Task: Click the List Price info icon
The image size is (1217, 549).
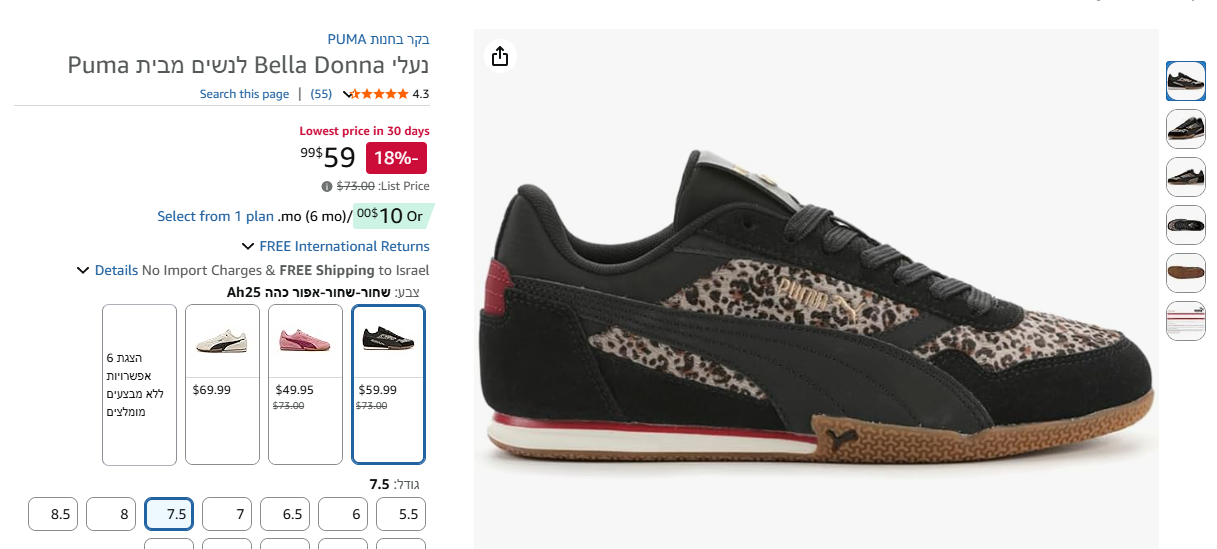Action: click(x=326, y=186)
